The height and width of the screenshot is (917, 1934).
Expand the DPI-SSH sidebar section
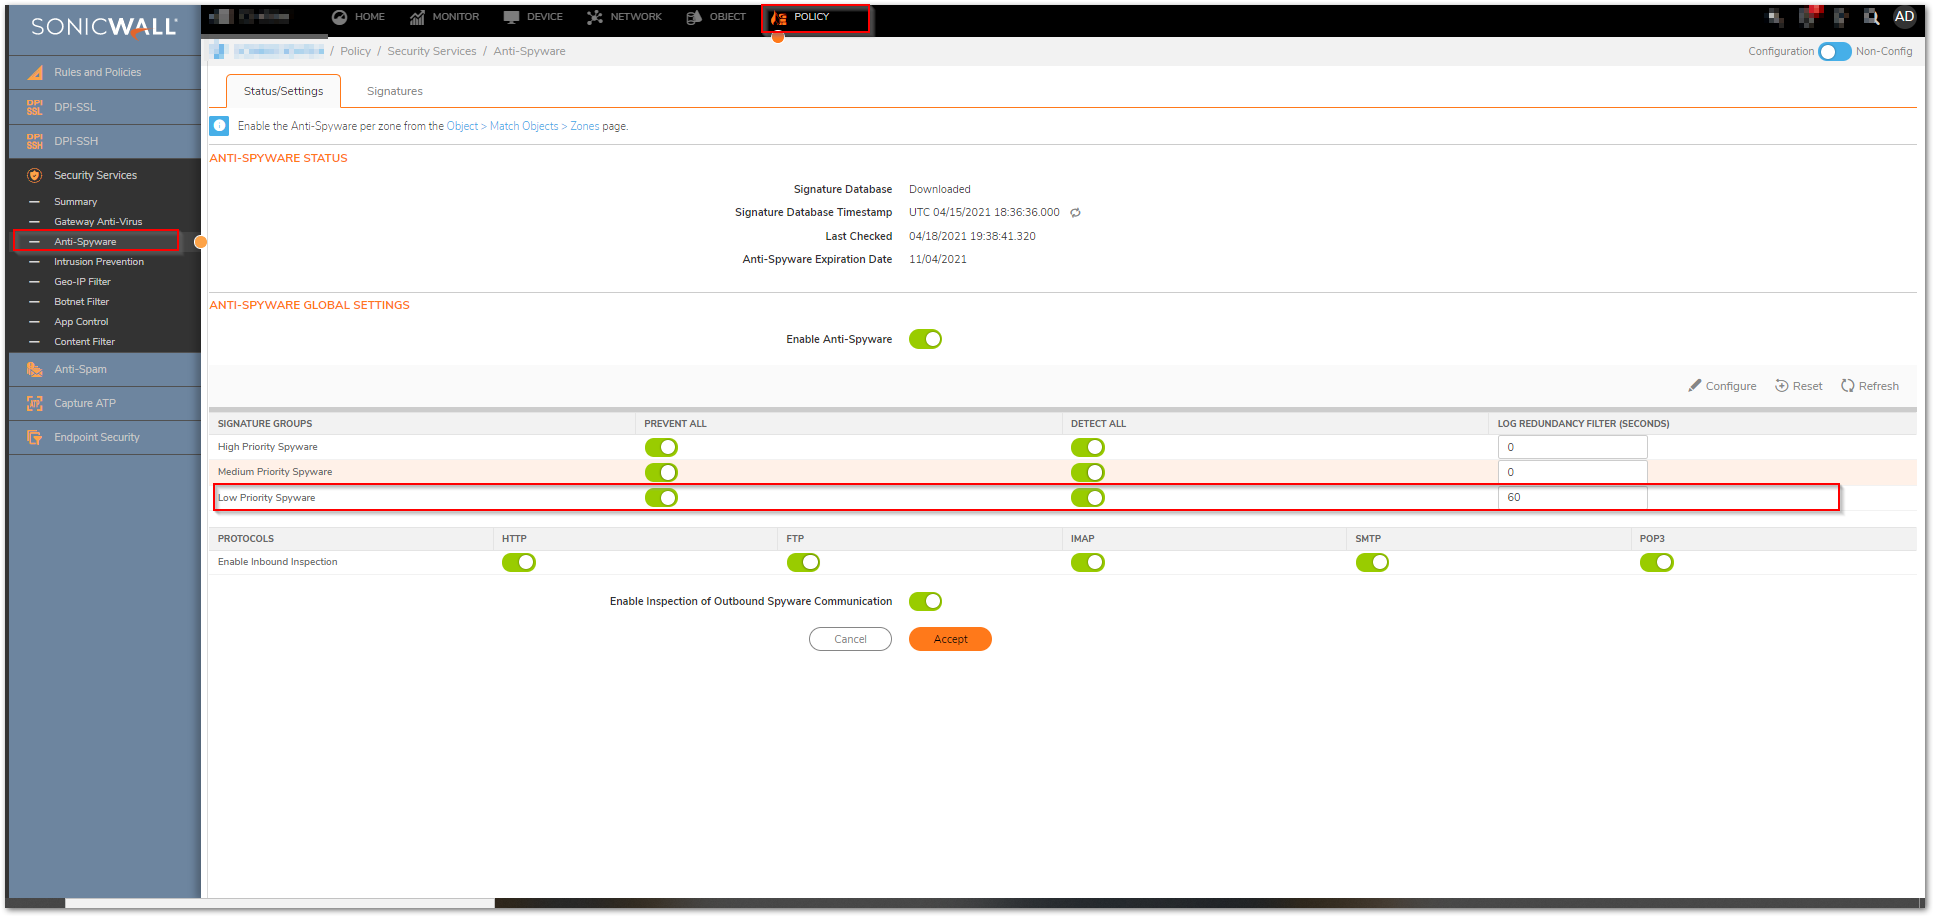(x=76, y=141)
